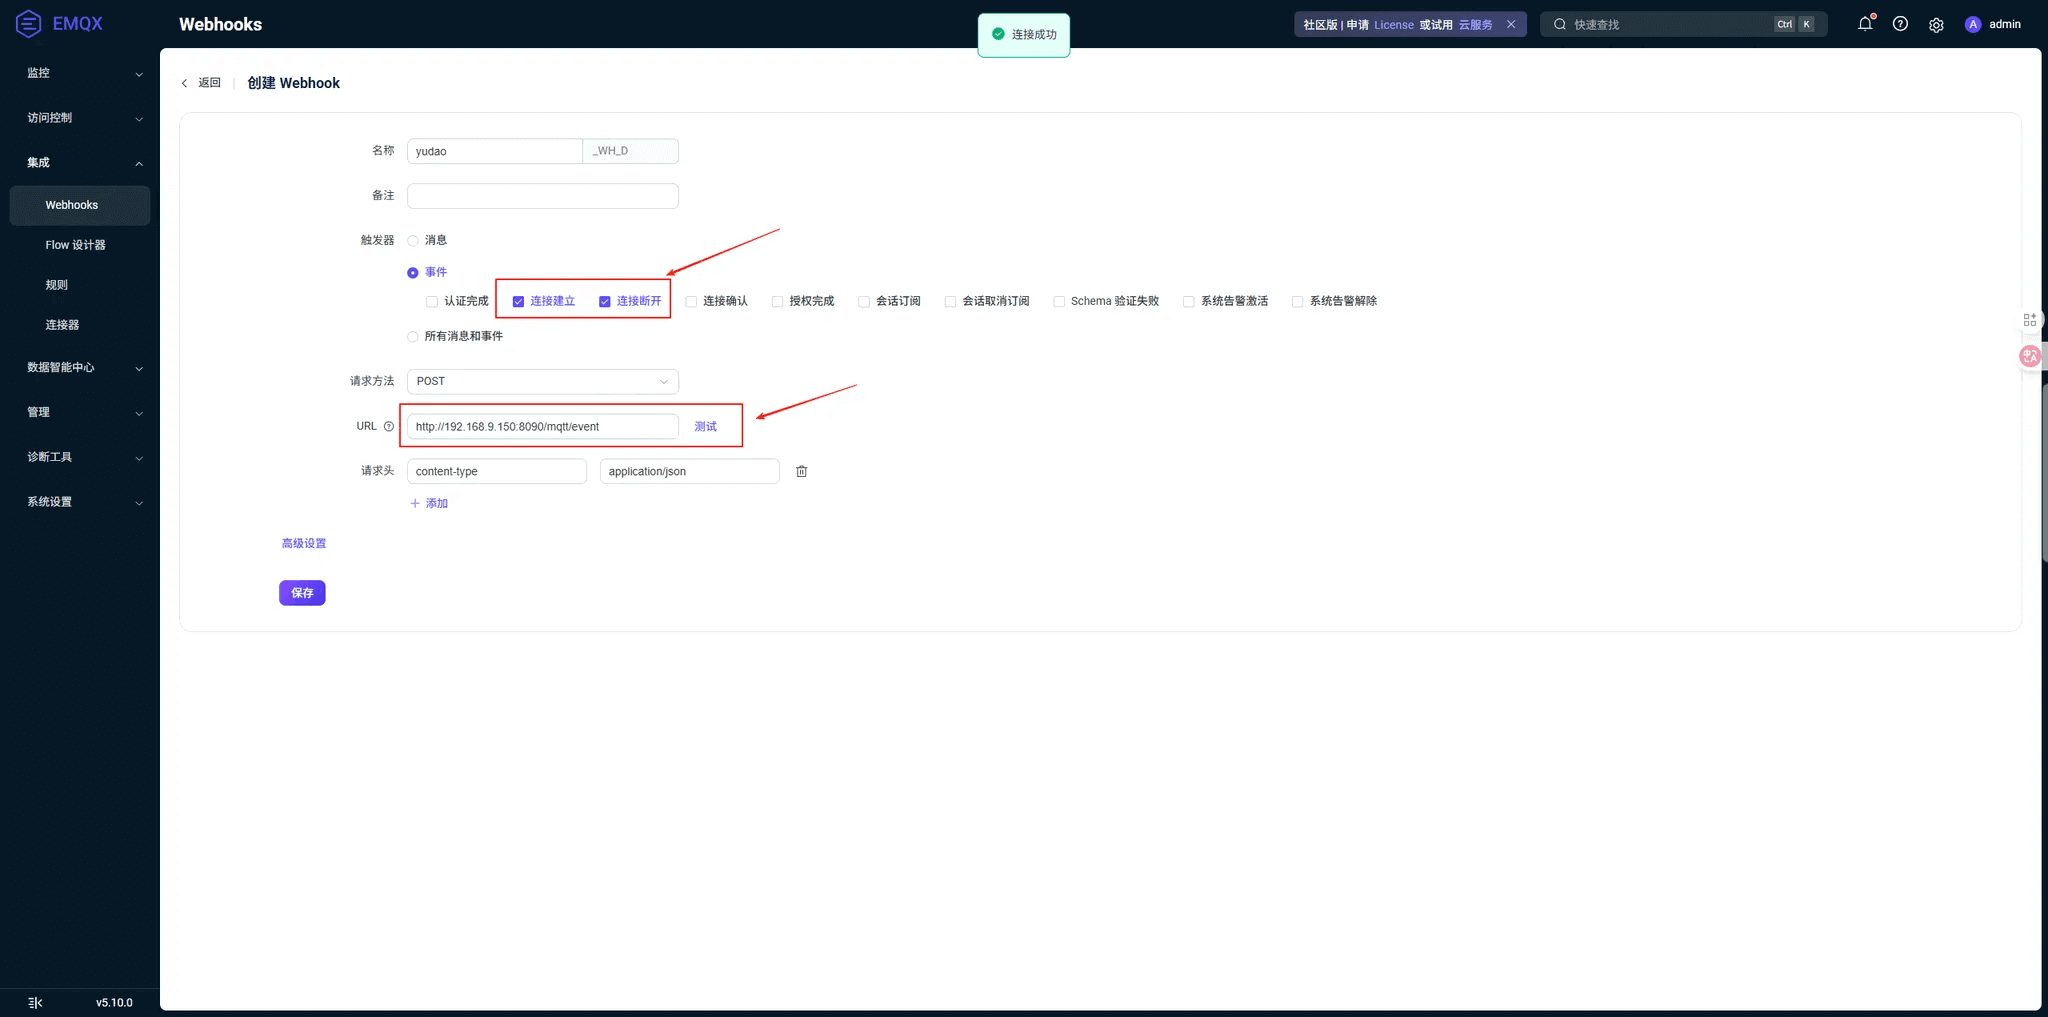
Task: Enable the 认证完成 event checkbox
Action: [x=431, y=301]
